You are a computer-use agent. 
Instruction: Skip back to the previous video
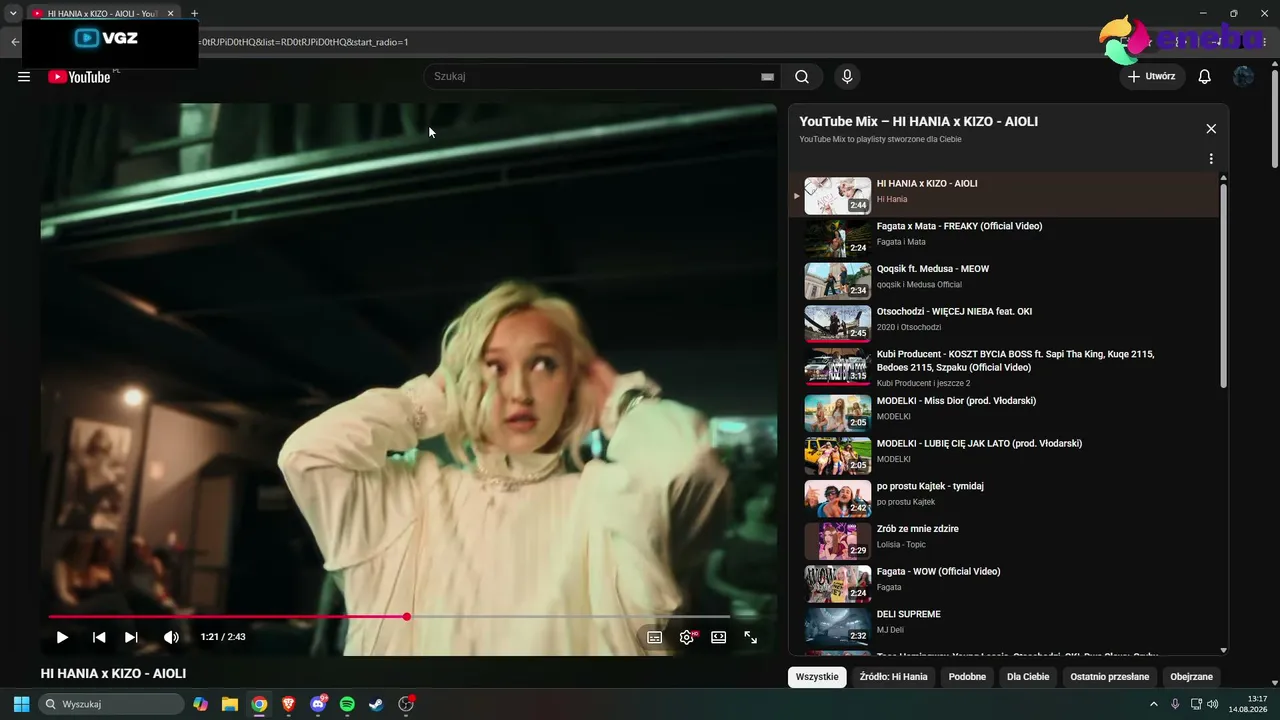click(x=99, y=637)
